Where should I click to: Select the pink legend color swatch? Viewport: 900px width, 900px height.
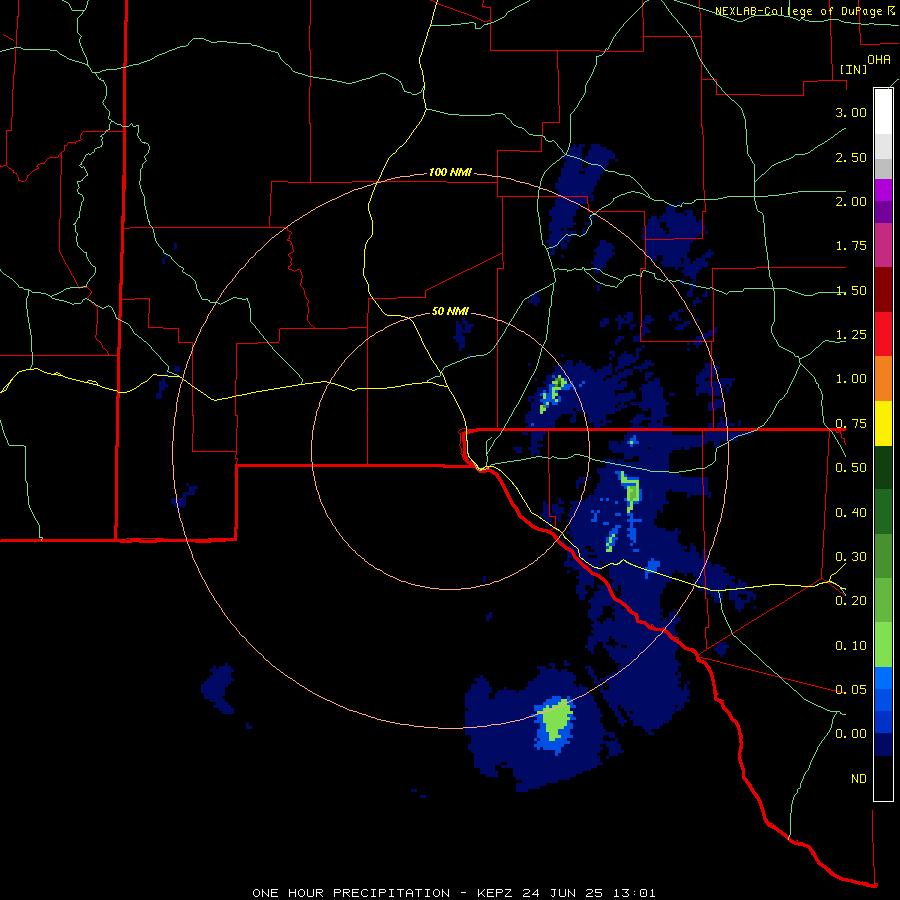click(883, 246)
